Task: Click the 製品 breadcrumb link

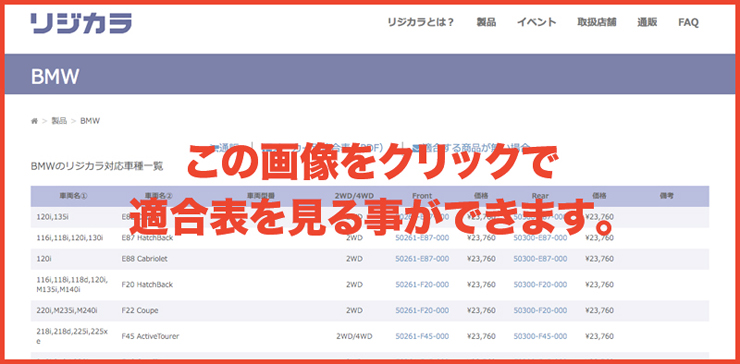Action: pyautogui.click(x=59, y=121)
